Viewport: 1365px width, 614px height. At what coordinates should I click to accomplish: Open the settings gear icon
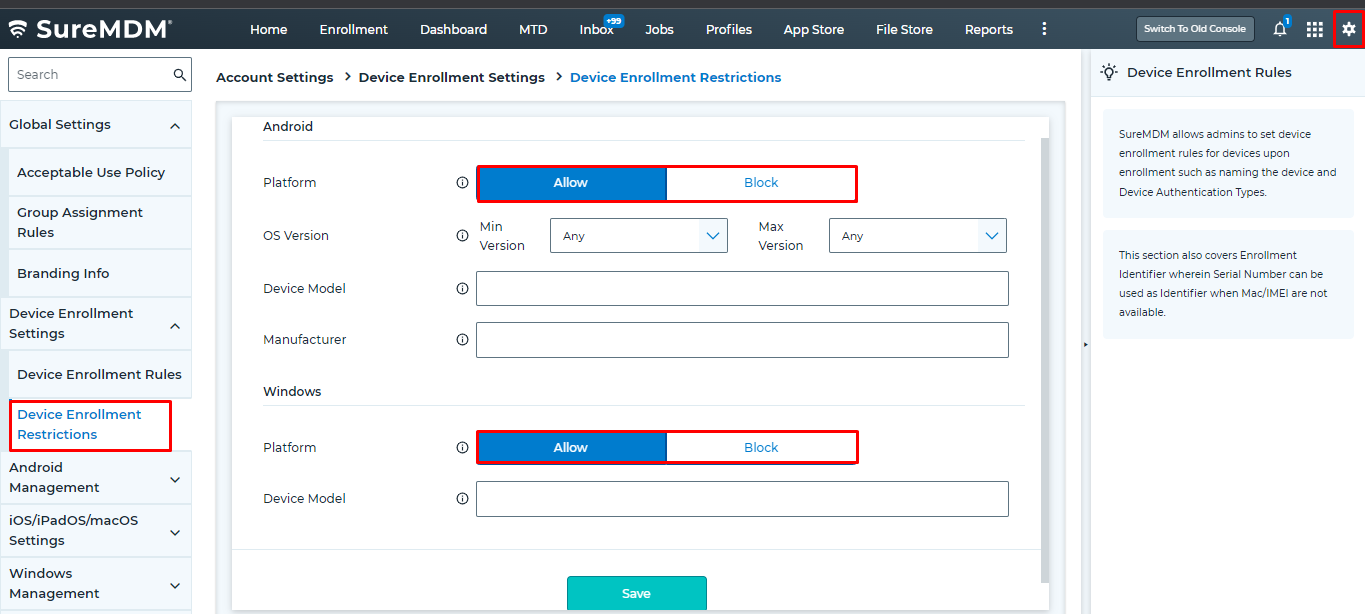tap(1348, 28)
